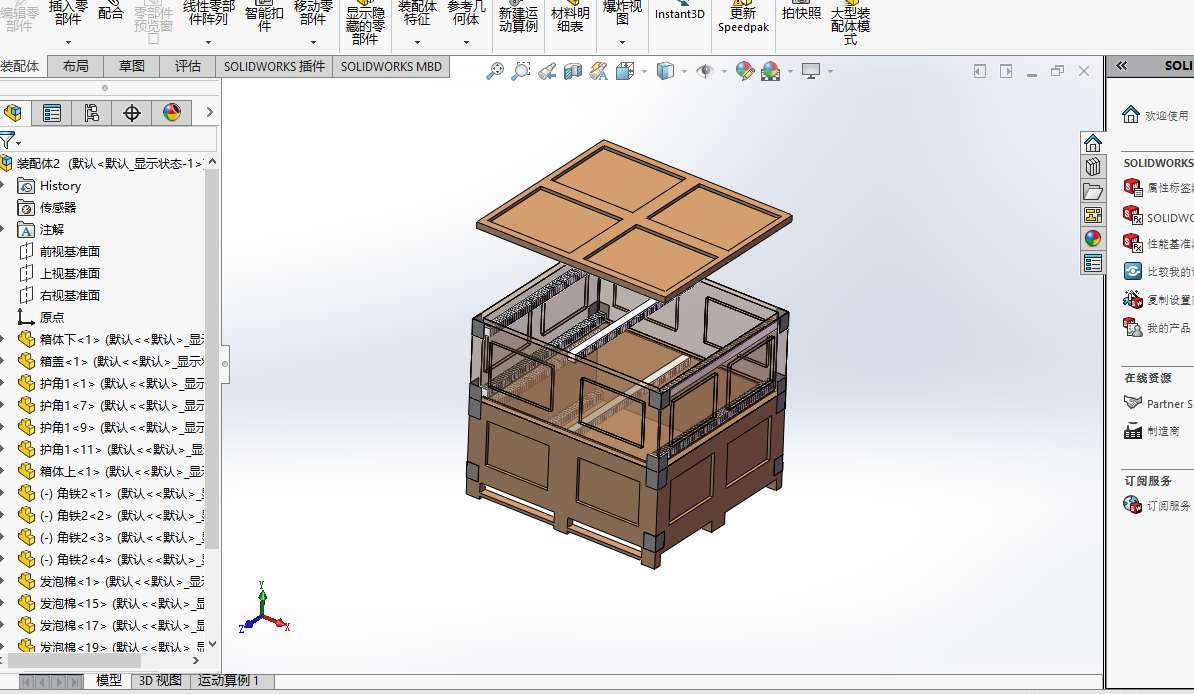The image size is (1194, 694).
Task: Open File Explorer folder tab in task pane
Action: coord(1093,190)
